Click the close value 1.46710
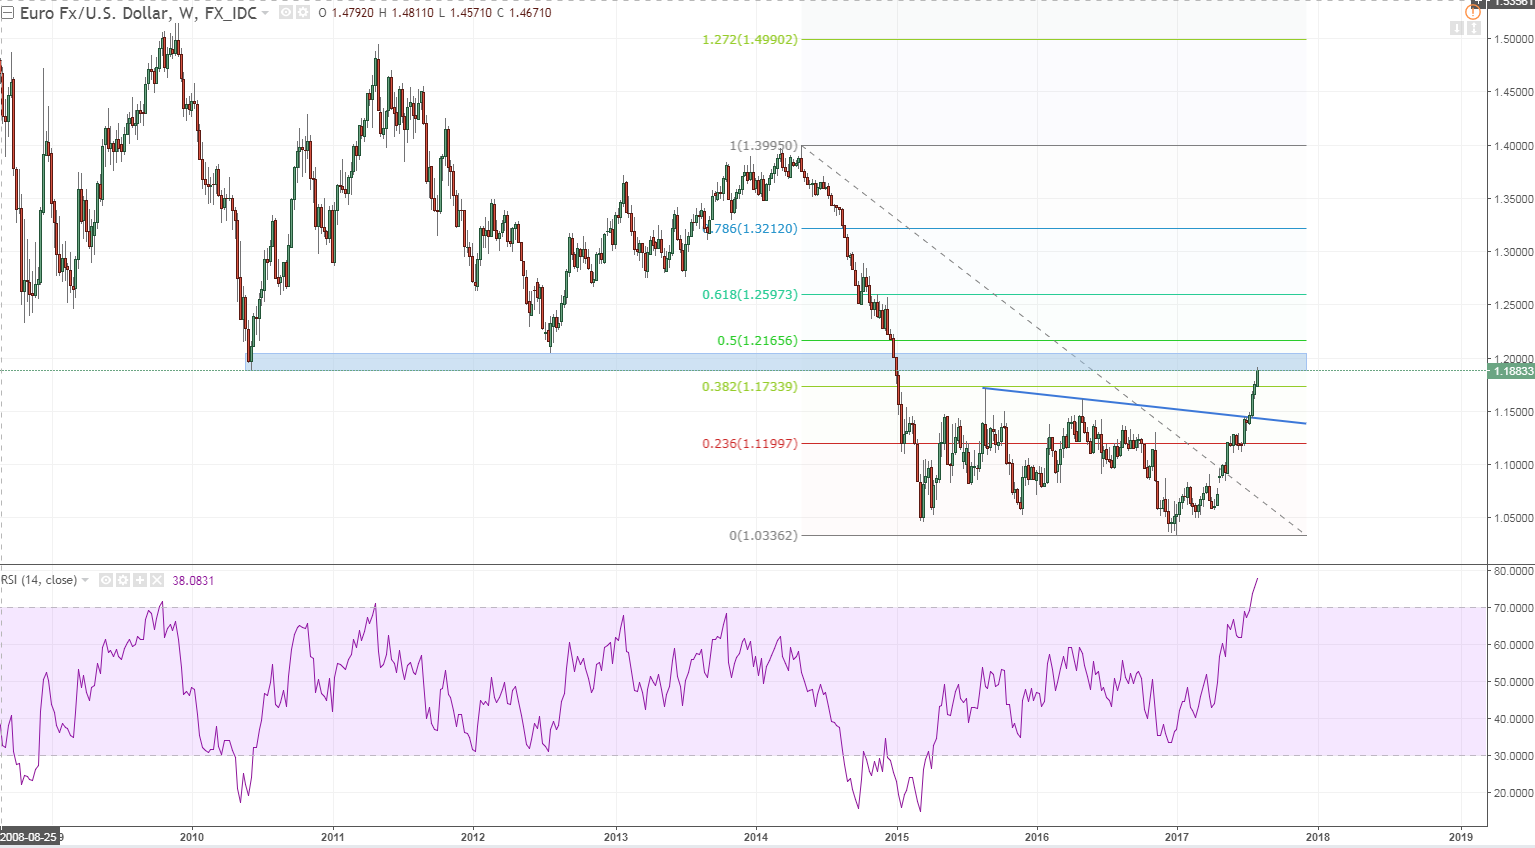This screenshot has height=848, width=1535. click(x=530, y=13)
